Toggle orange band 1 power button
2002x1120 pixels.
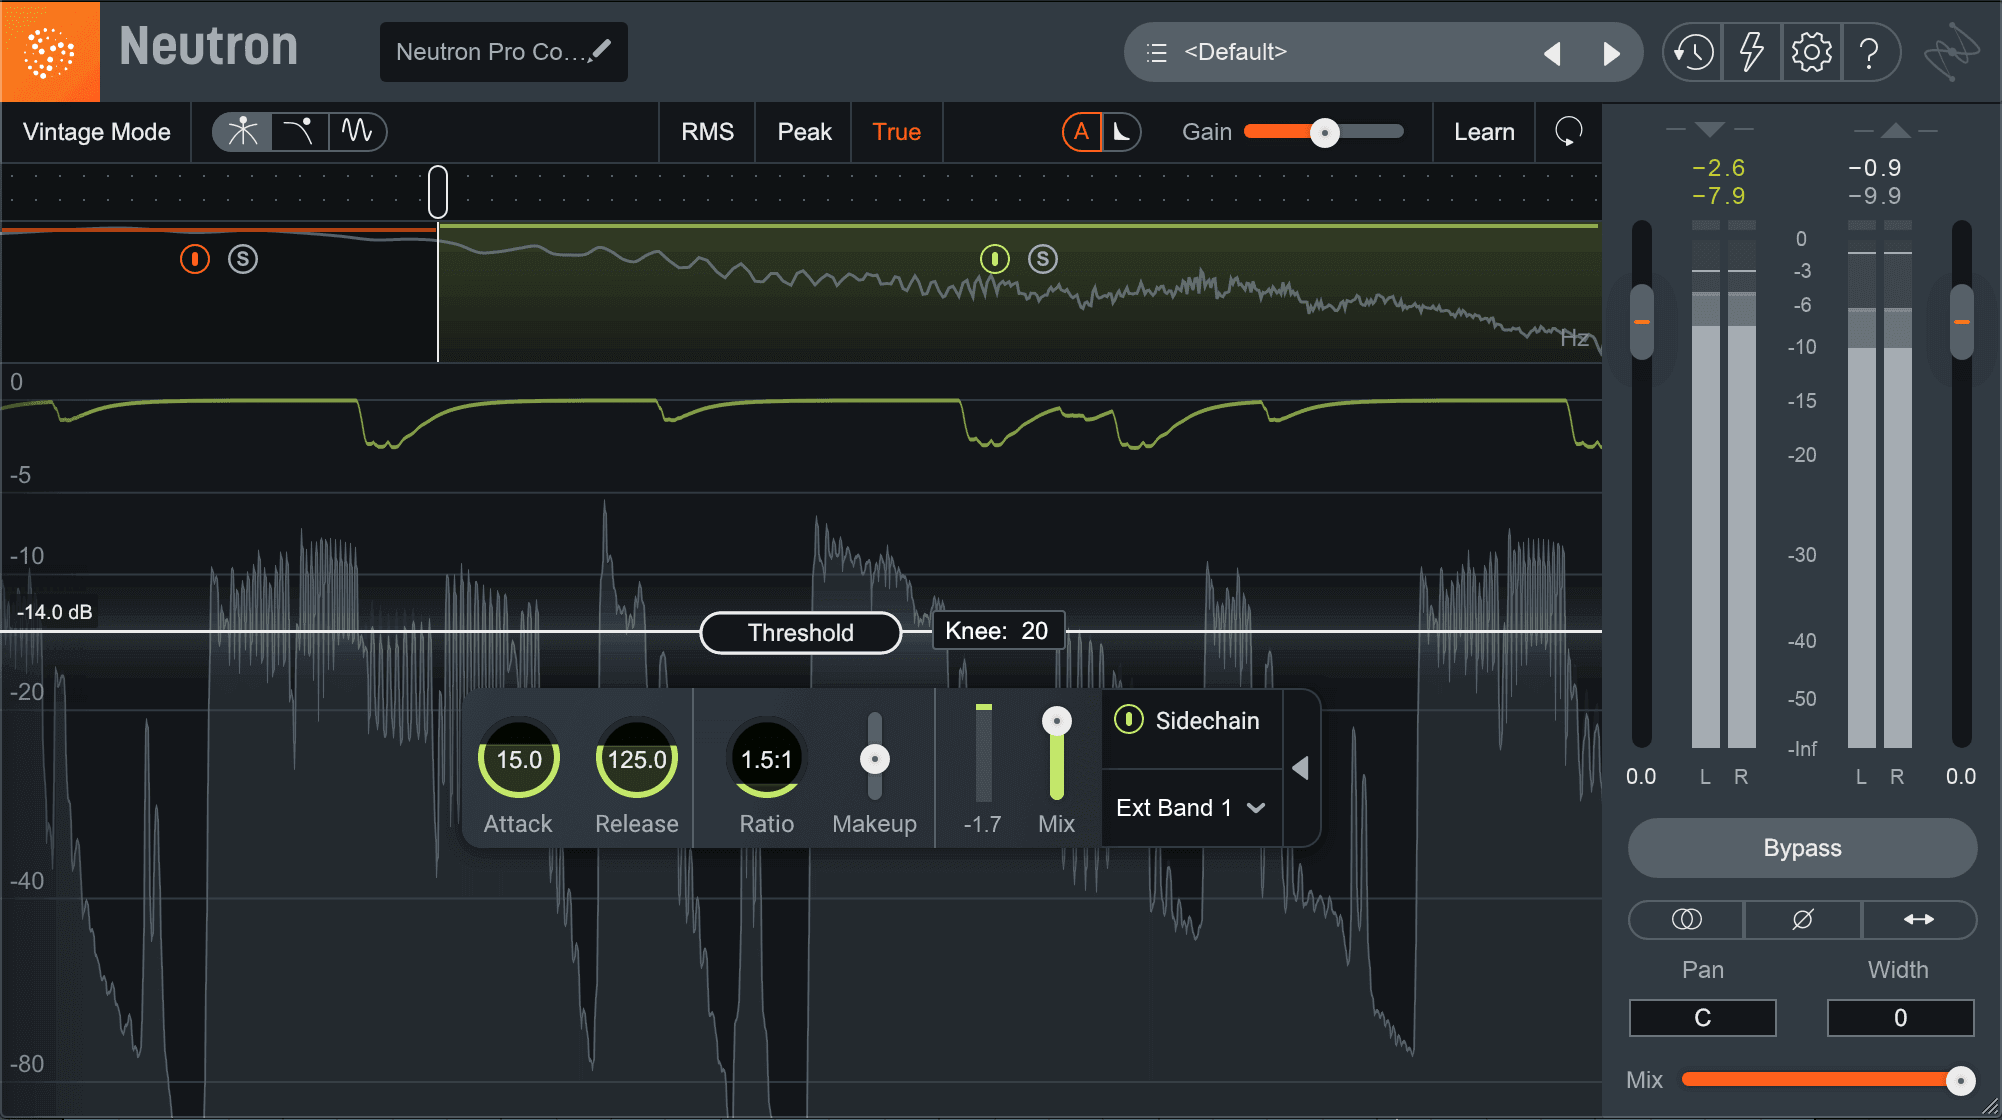pos(195,259)
